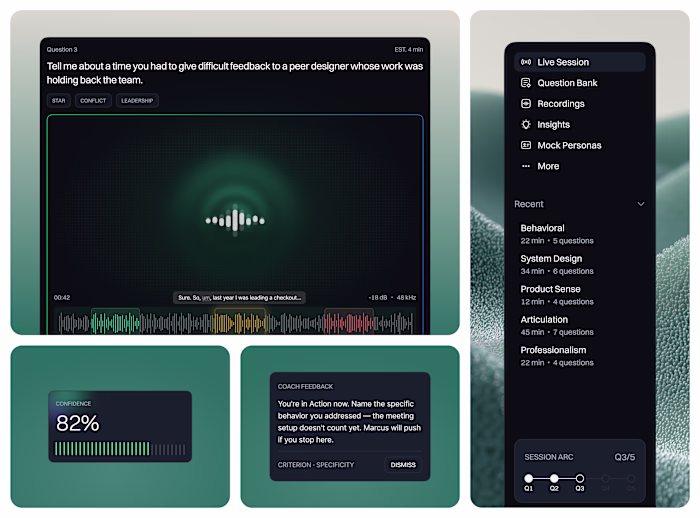Viewport: 700px width, 518px height.
Task: Collapse the Recent section chevron
Action: point(641,204)
